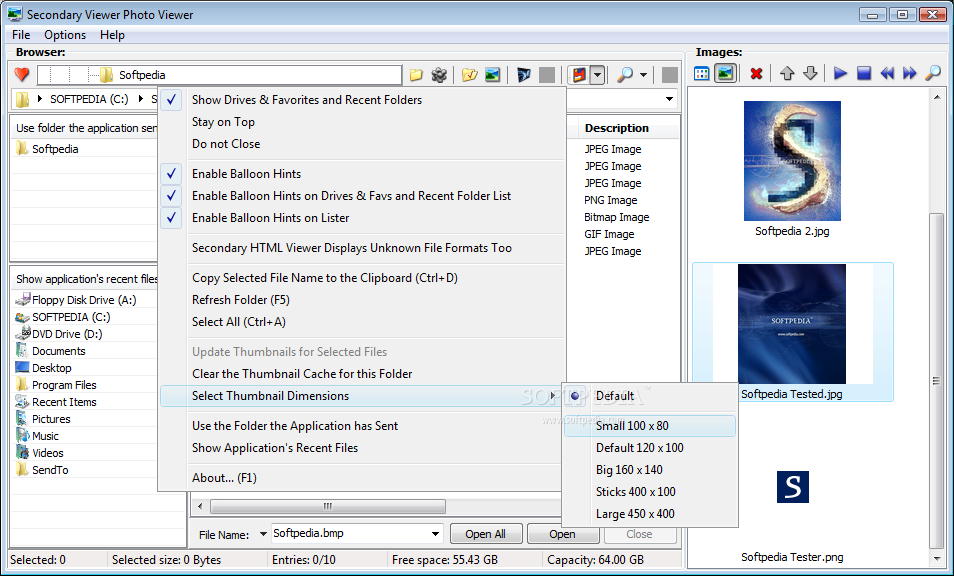The width and height of the screenshot is (954, 576).
Task: Open the File menu
Action: pyautogui.click(x=21, y=35)
